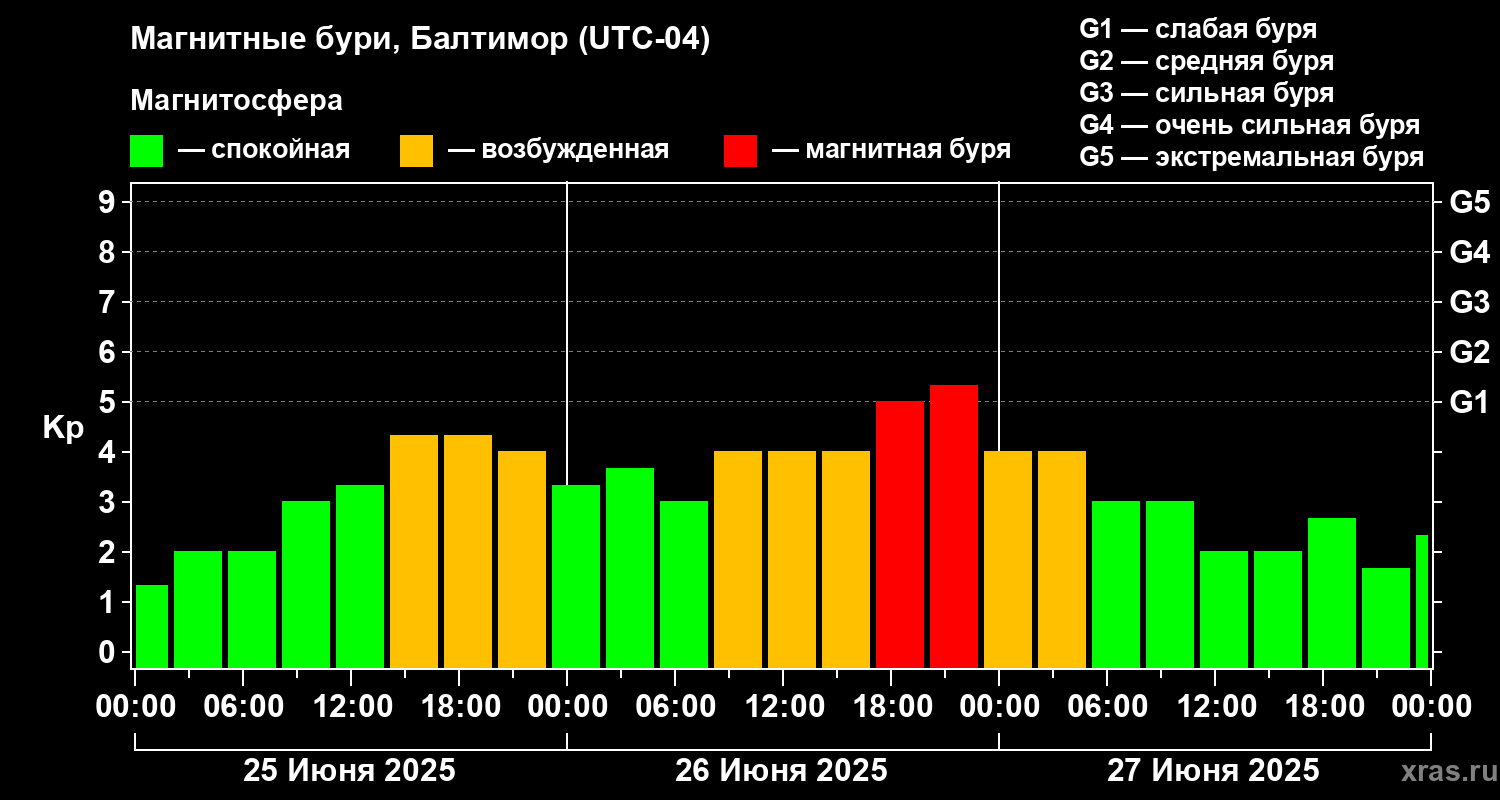
Task: Select the line G3 — сильная буря
Action: click(x=1206, y=93)
